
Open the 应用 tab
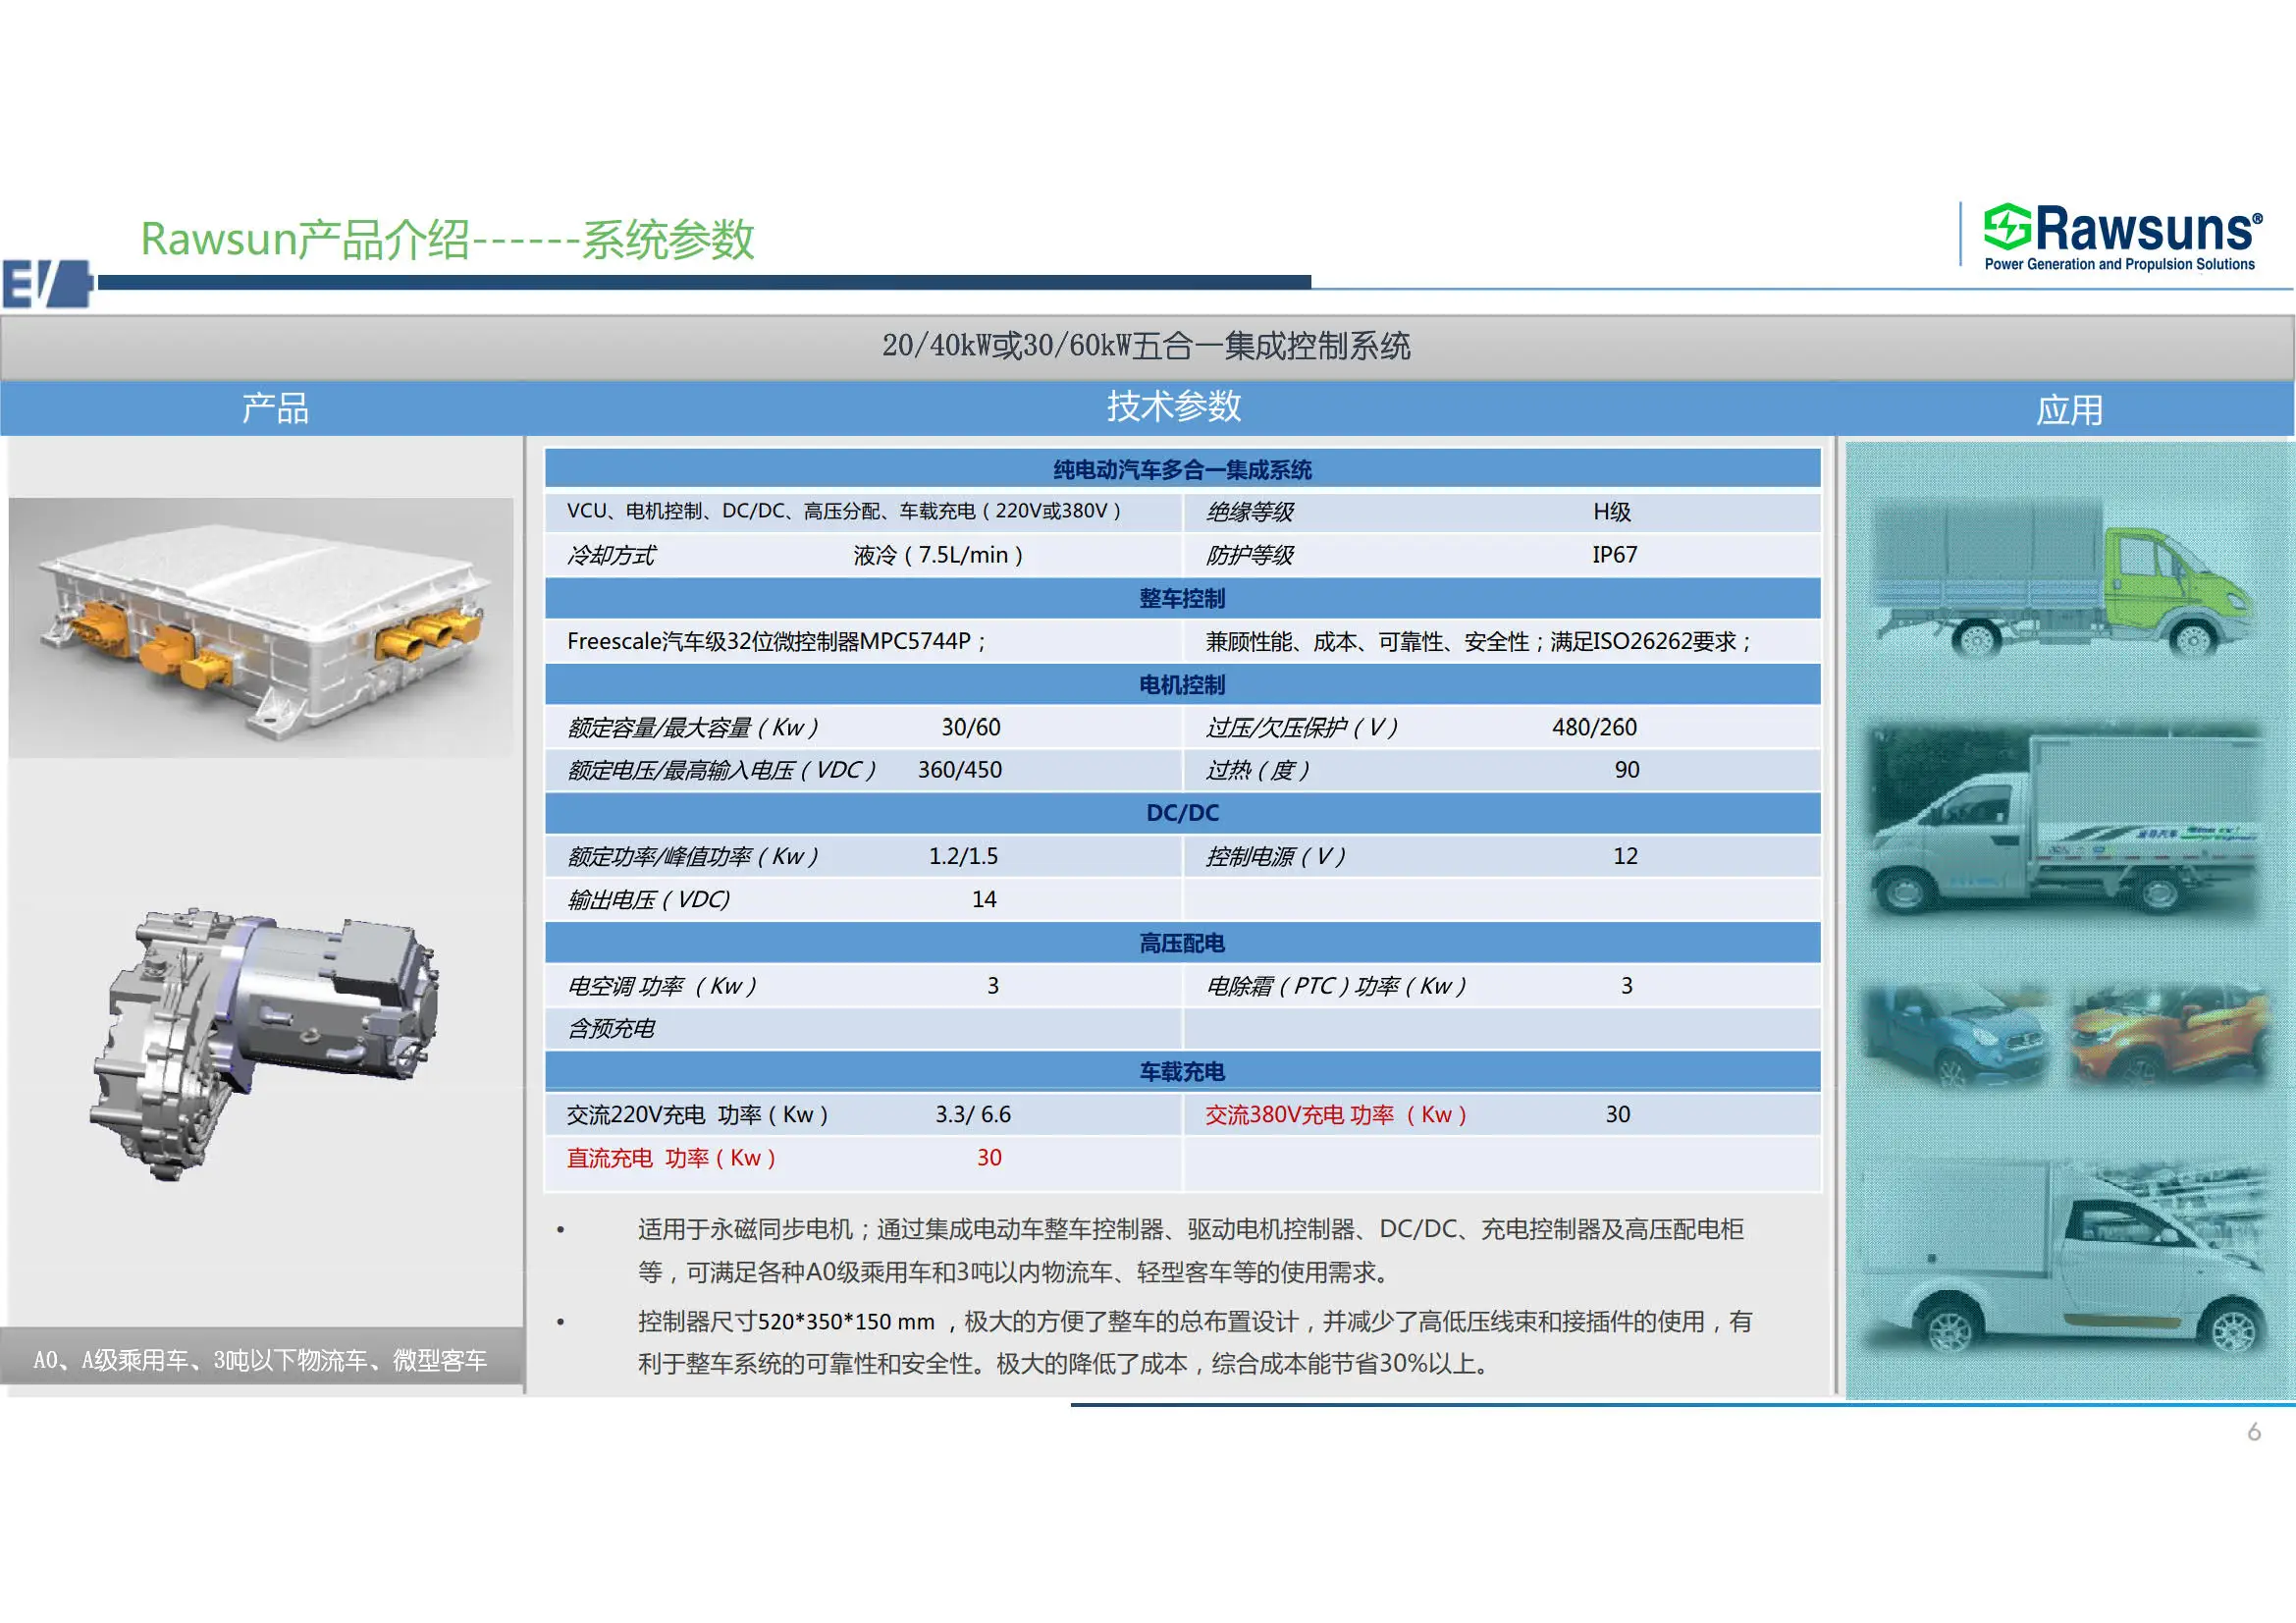[x=2070, y=410]
